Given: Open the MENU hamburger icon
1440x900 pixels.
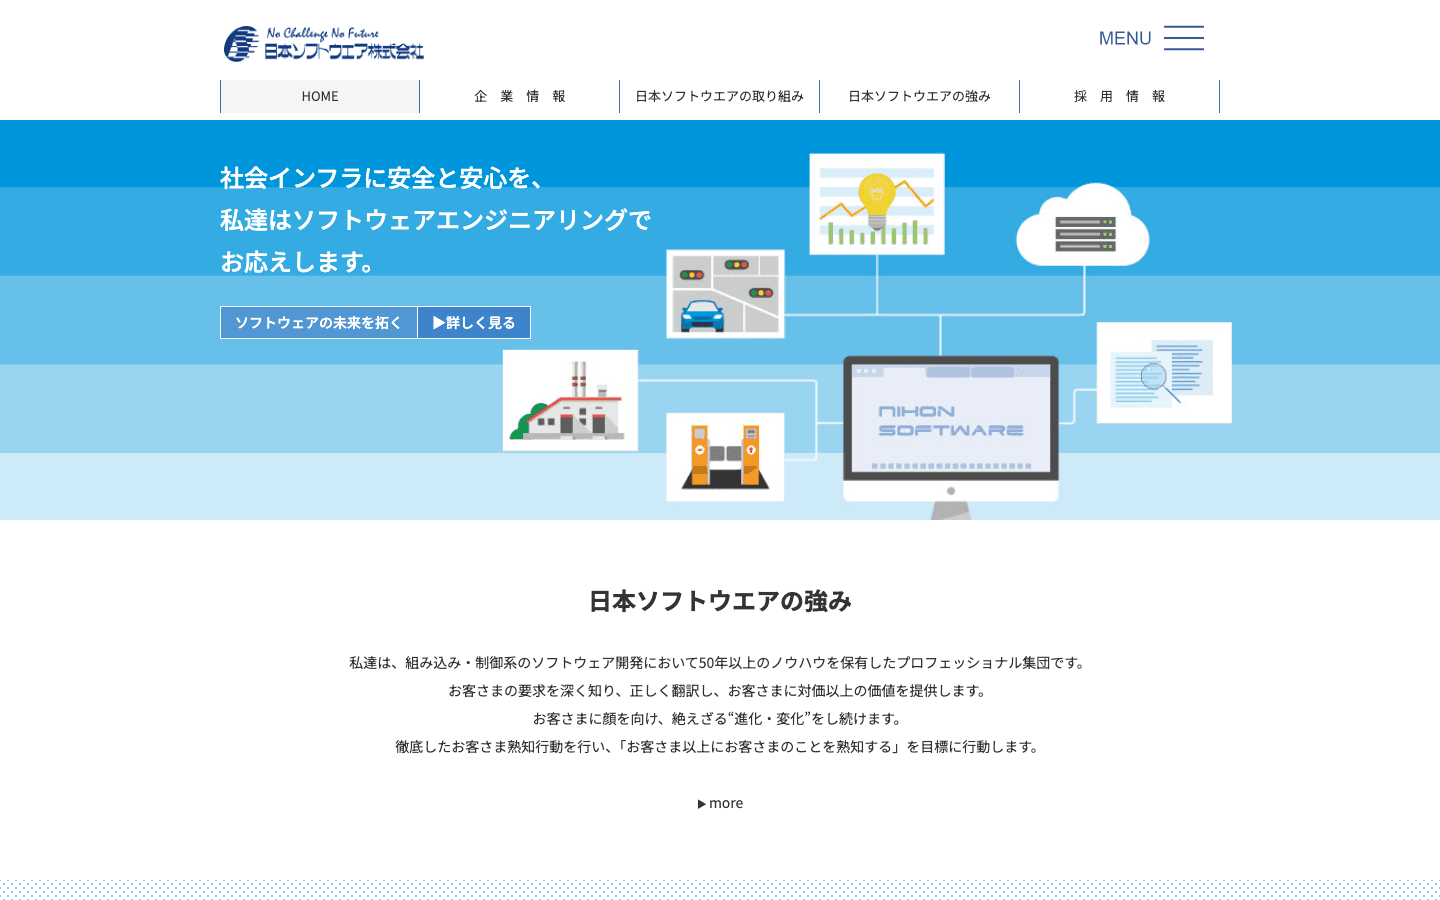Looking at the screenshot, I should (x=1184, y=38).
